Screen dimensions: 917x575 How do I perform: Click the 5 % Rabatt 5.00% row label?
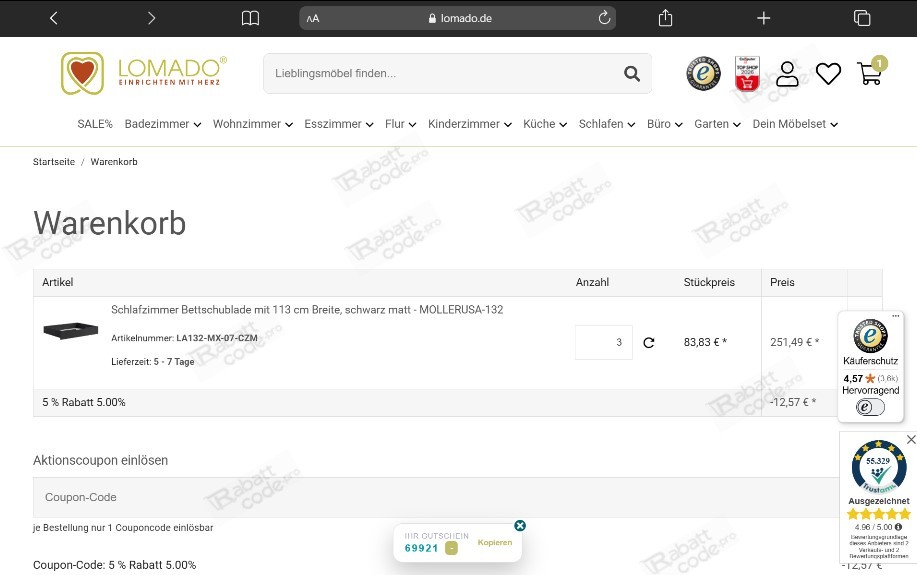pos(84,402)
